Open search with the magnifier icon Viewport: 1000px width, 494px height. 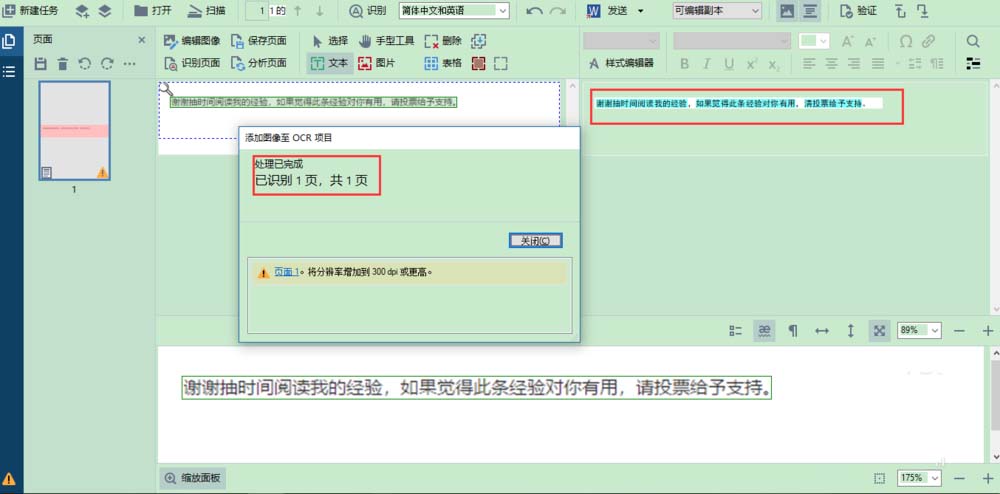point(972,41)
